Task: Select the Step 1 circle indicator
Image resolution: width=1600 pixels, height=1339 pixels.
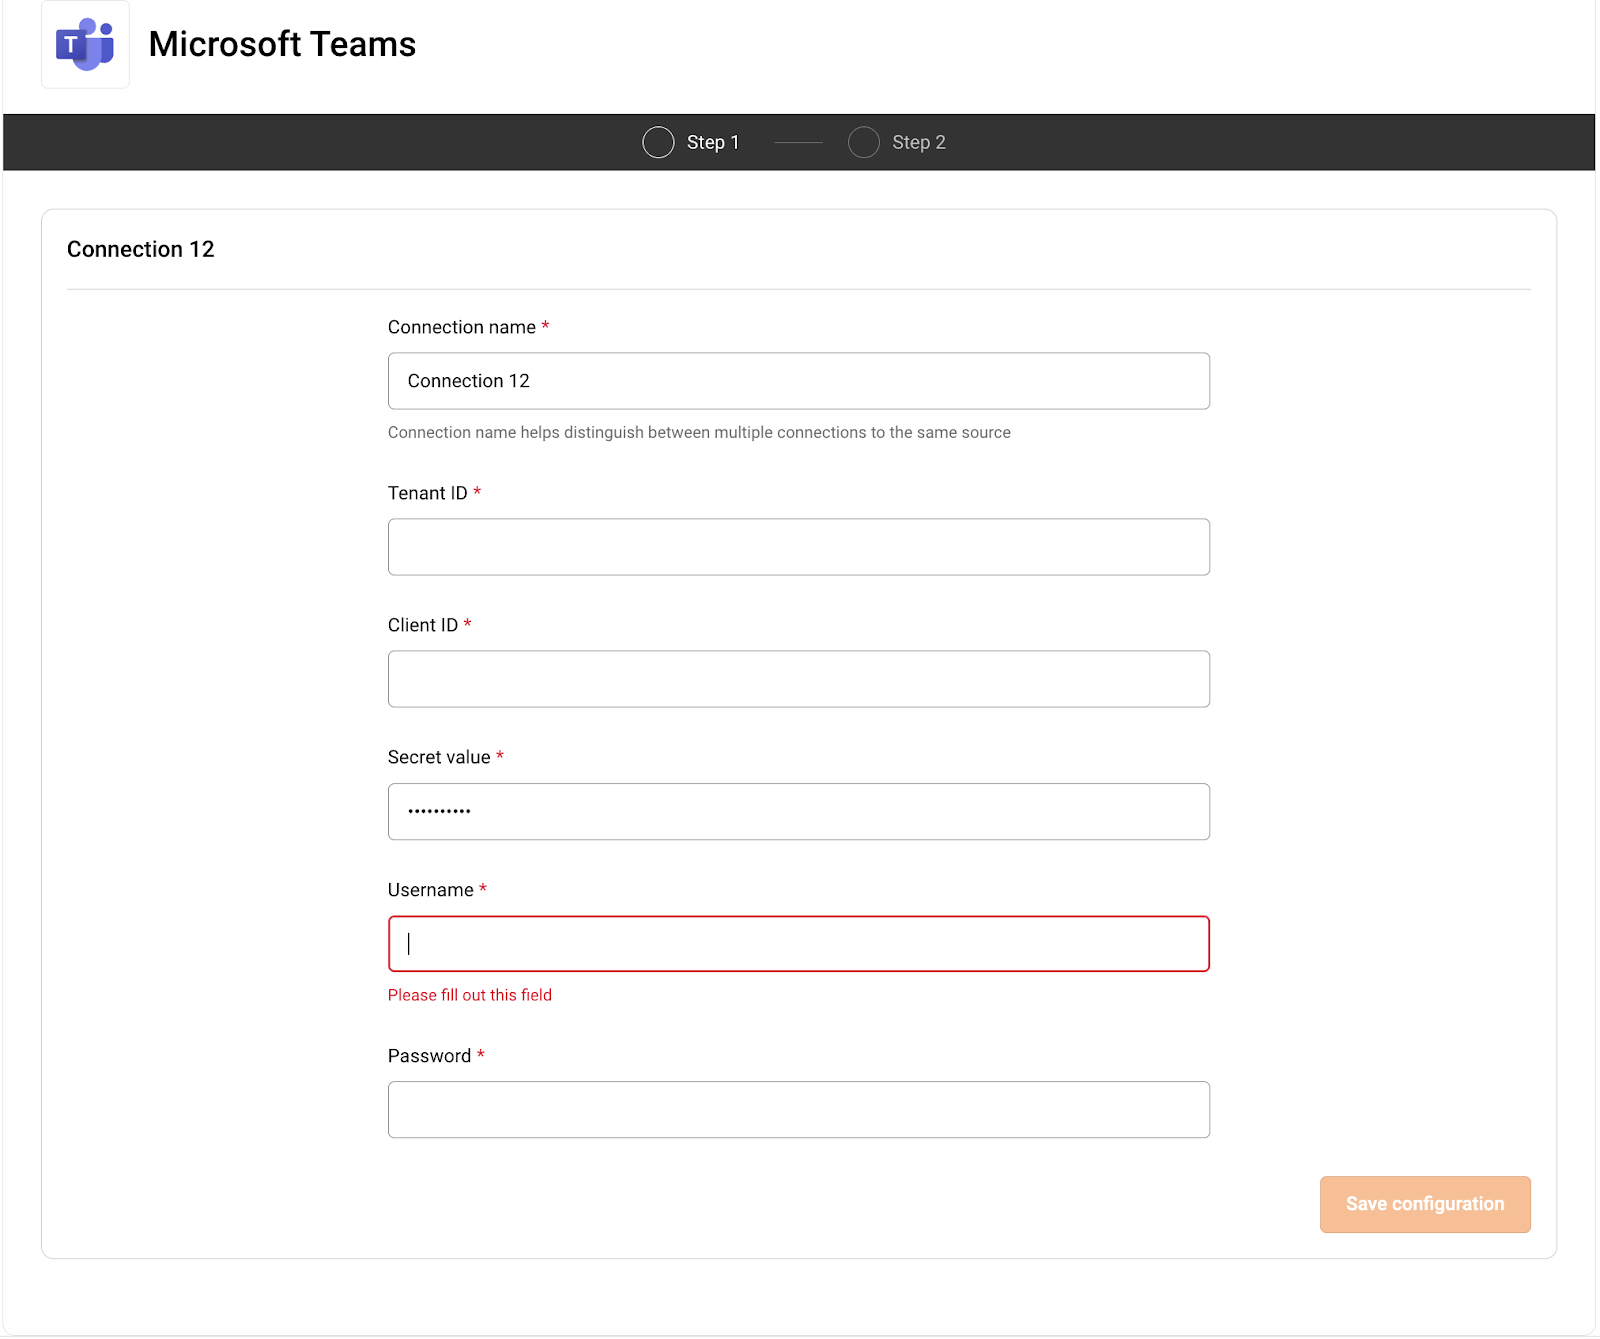Action: (x=658, y=142)
